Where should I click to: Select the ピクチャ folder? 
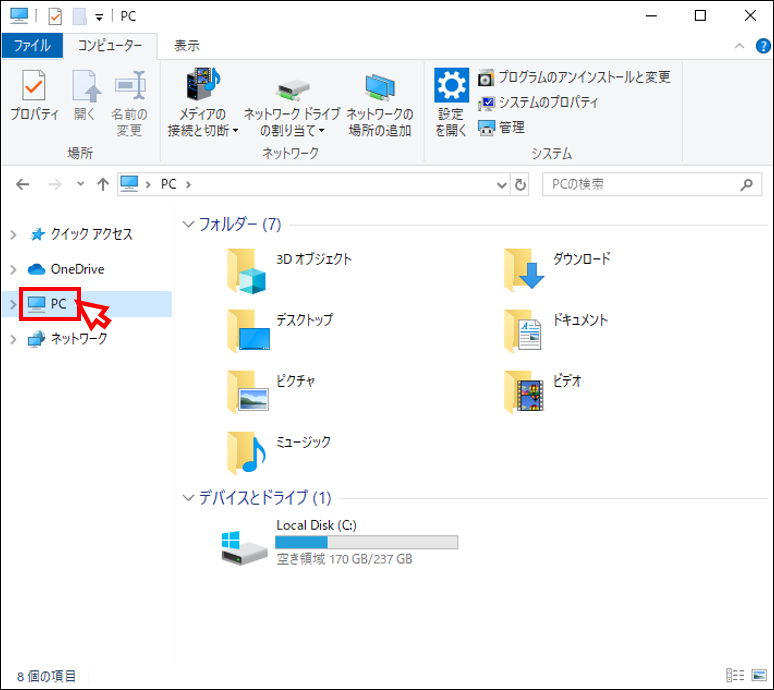pyautogui.click(x=271, y=392)
